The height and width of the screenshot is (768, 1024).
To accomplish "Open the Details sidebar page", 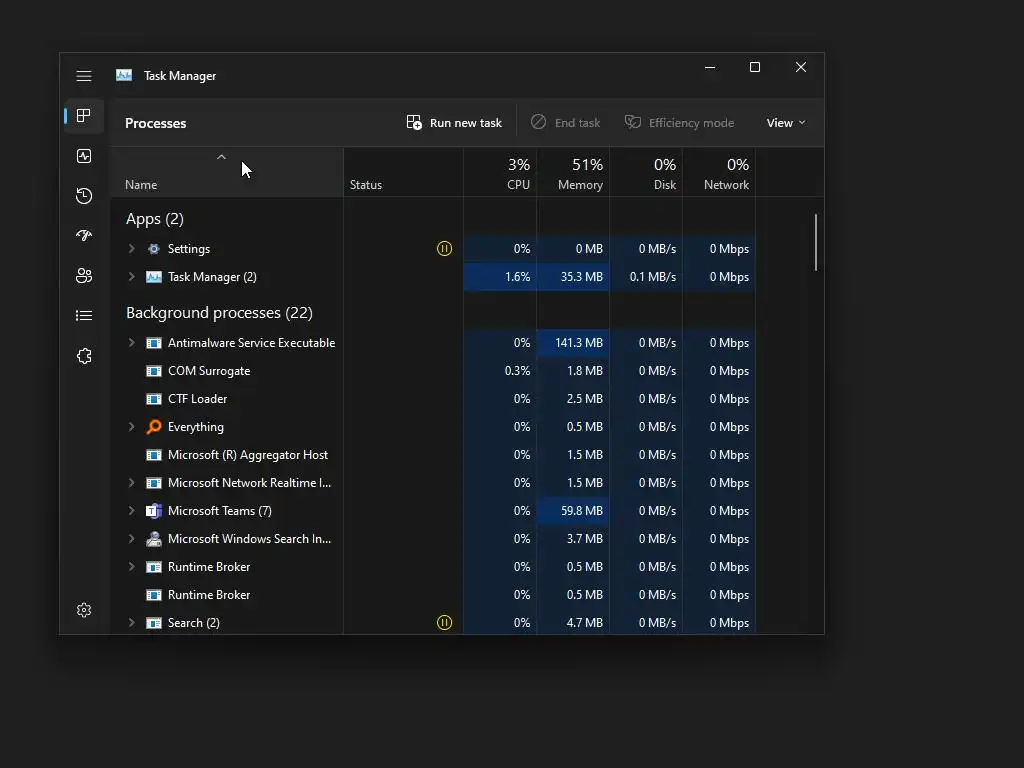I will click(84, 315).
